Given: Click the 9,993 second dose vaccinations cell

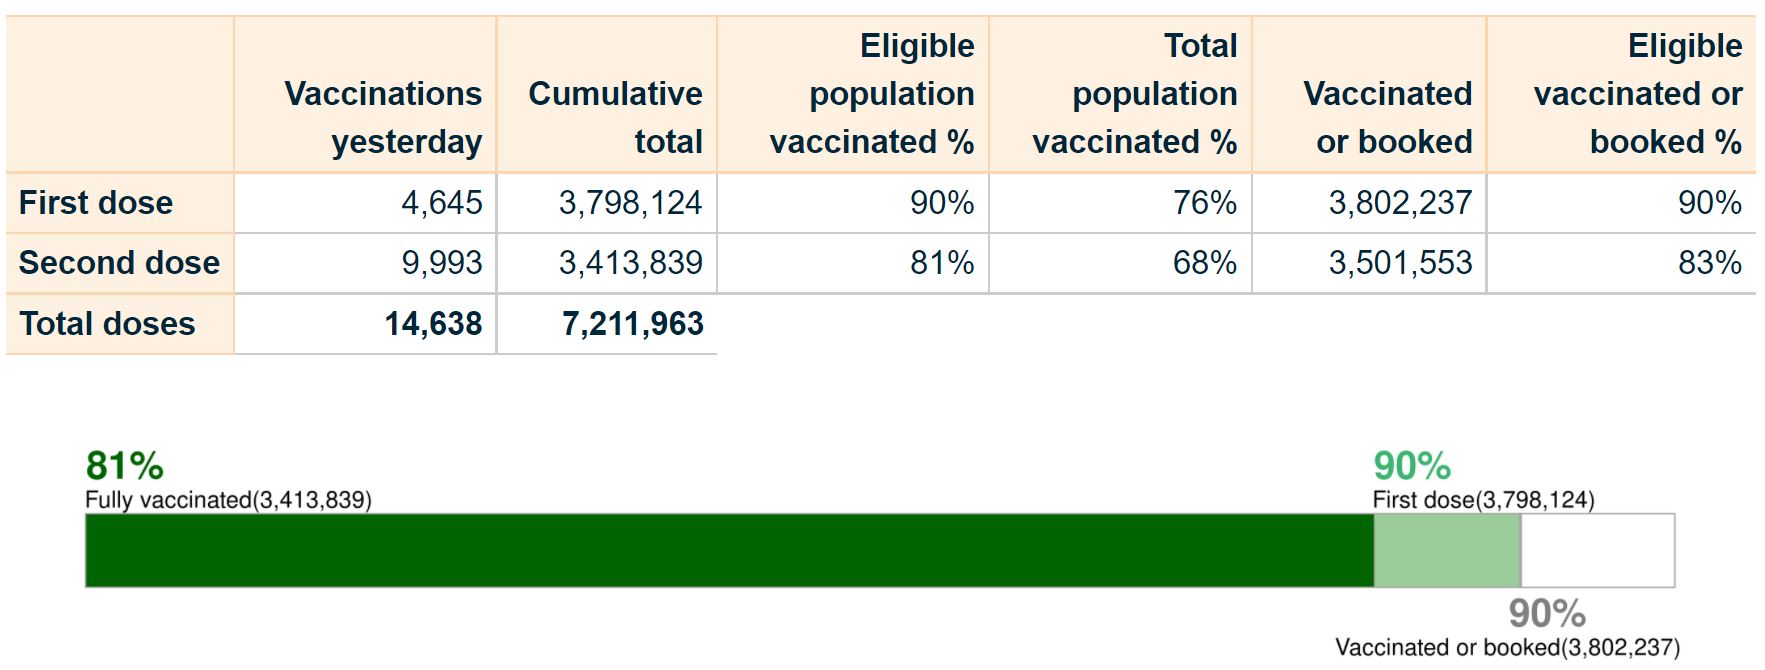Looking at the screenshot, I should click(442, 263).
